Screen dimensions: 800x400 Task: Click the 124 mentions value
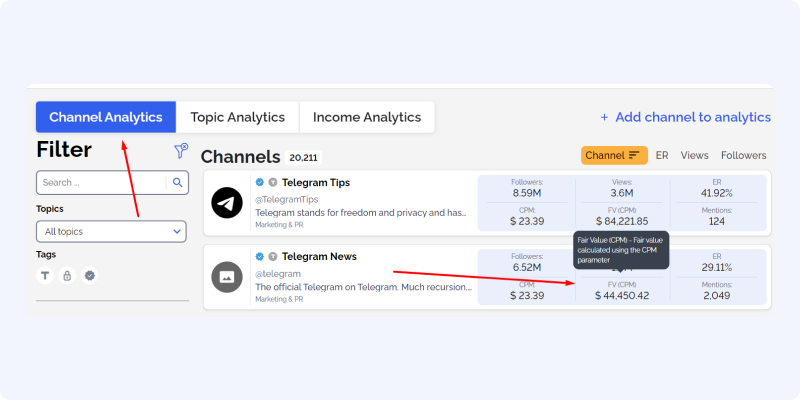coord(717,221)
